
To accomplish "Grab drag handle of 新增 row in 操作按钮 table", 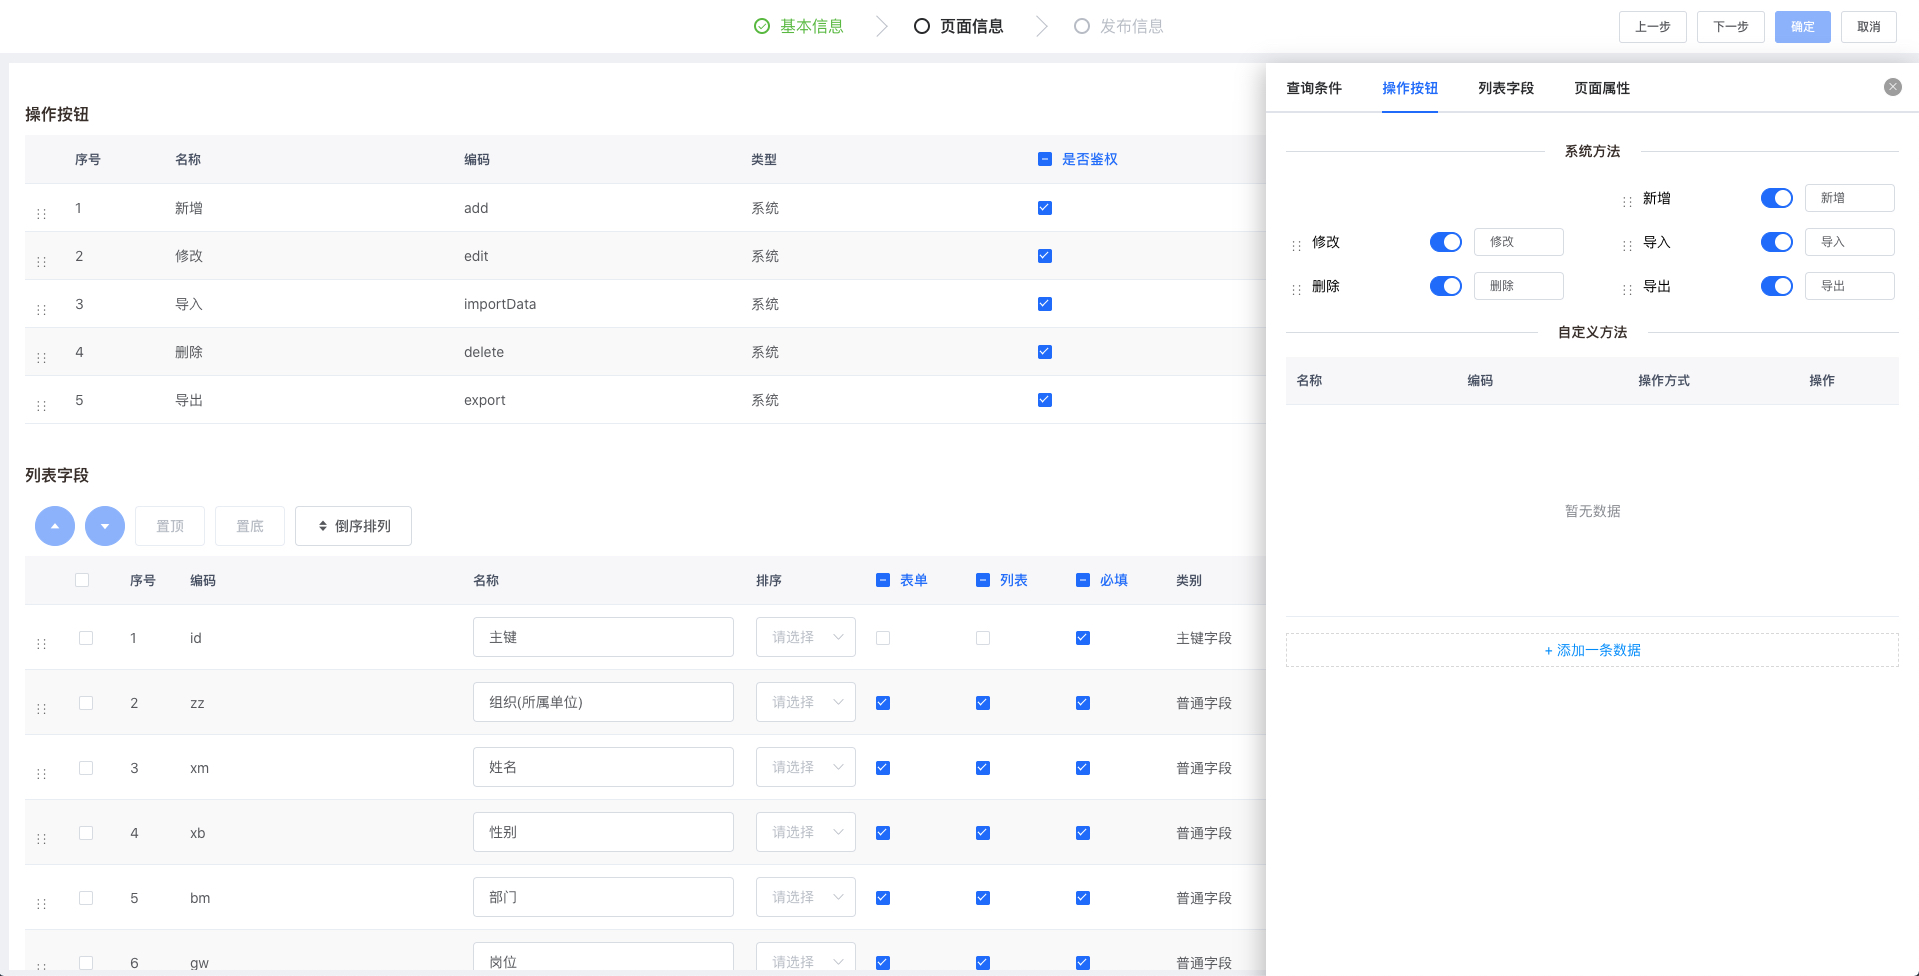I will [x=41, y=214].
